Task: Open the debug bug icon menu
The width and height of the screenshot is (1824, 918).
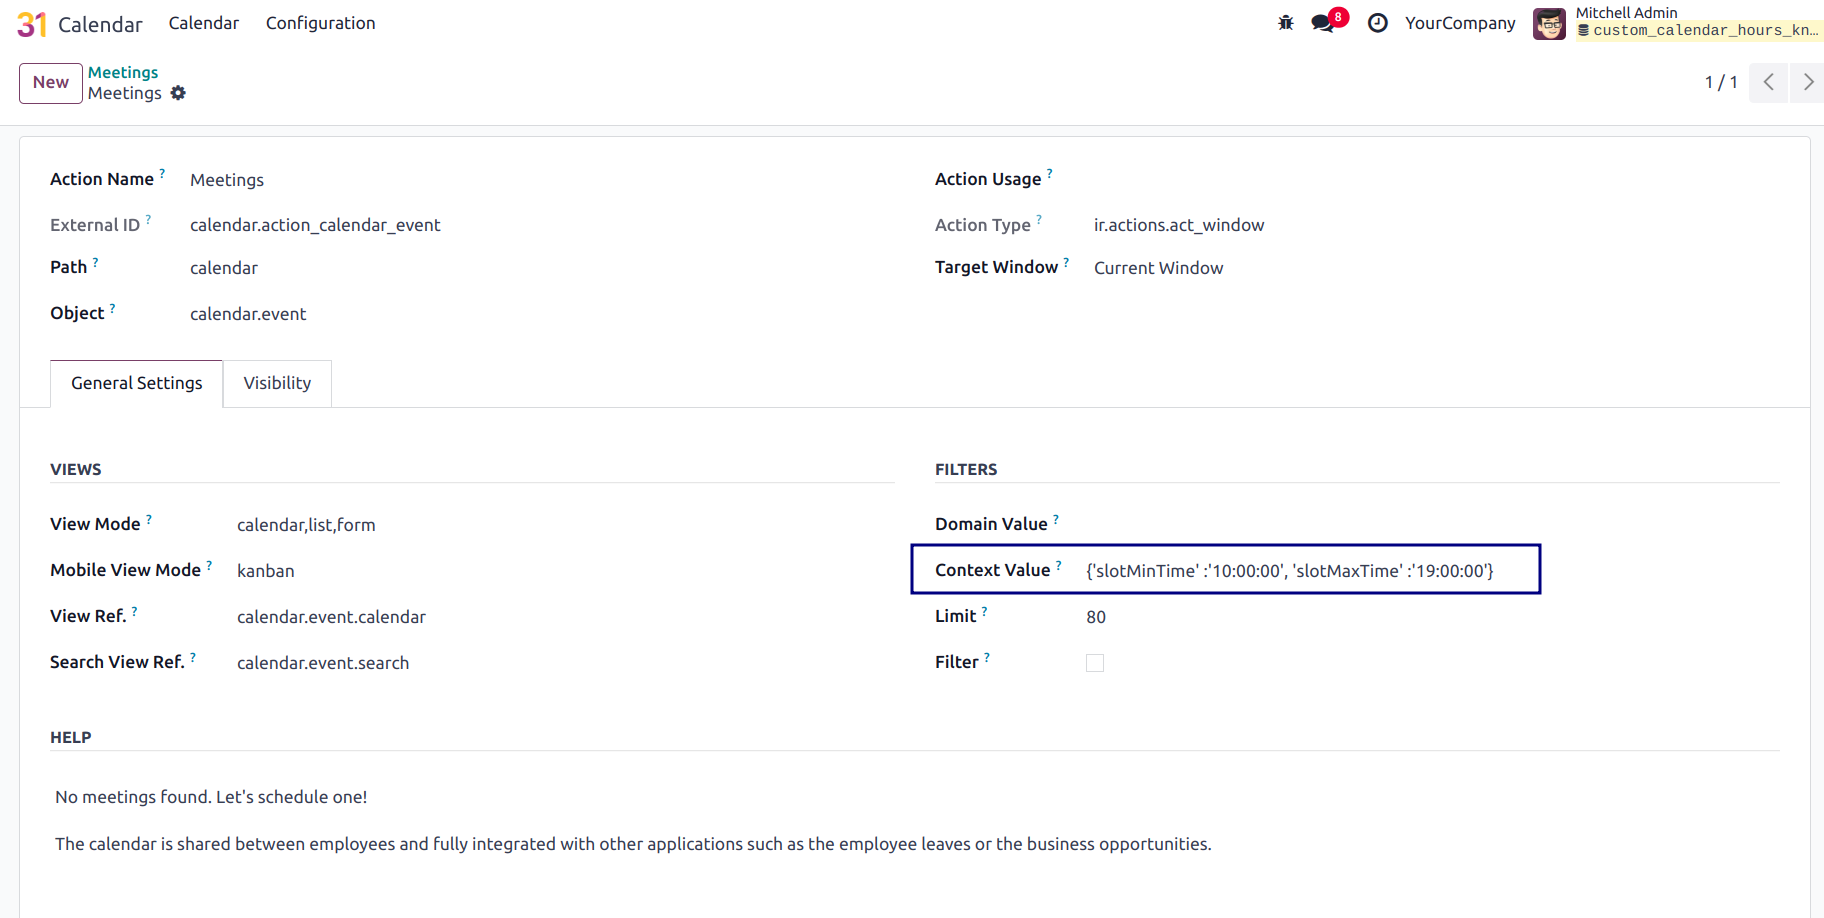Action: point(1286,23)
